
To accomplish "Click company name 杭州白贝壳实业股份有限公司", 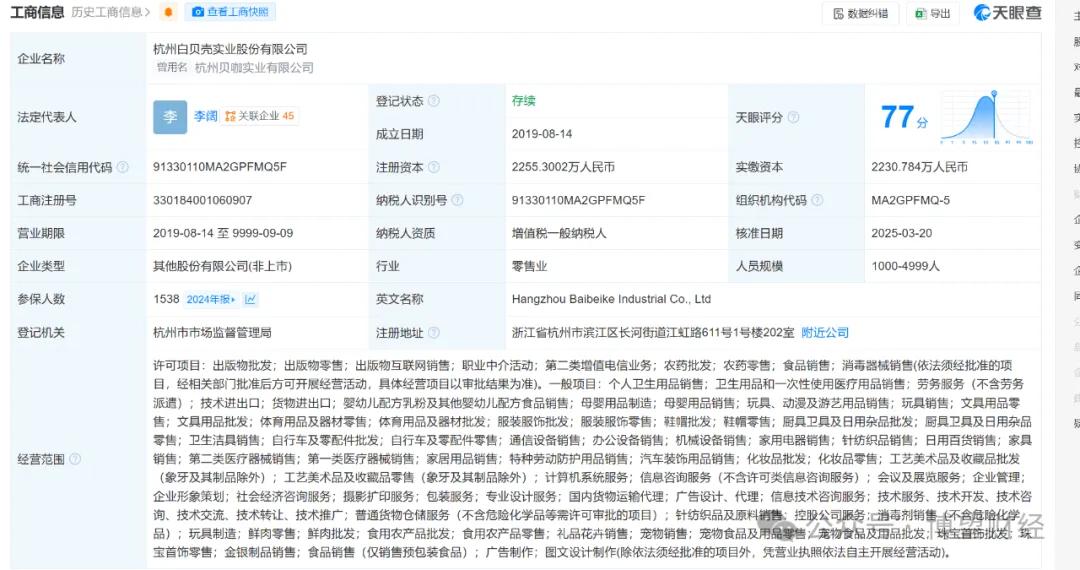I will coord(230,49).
